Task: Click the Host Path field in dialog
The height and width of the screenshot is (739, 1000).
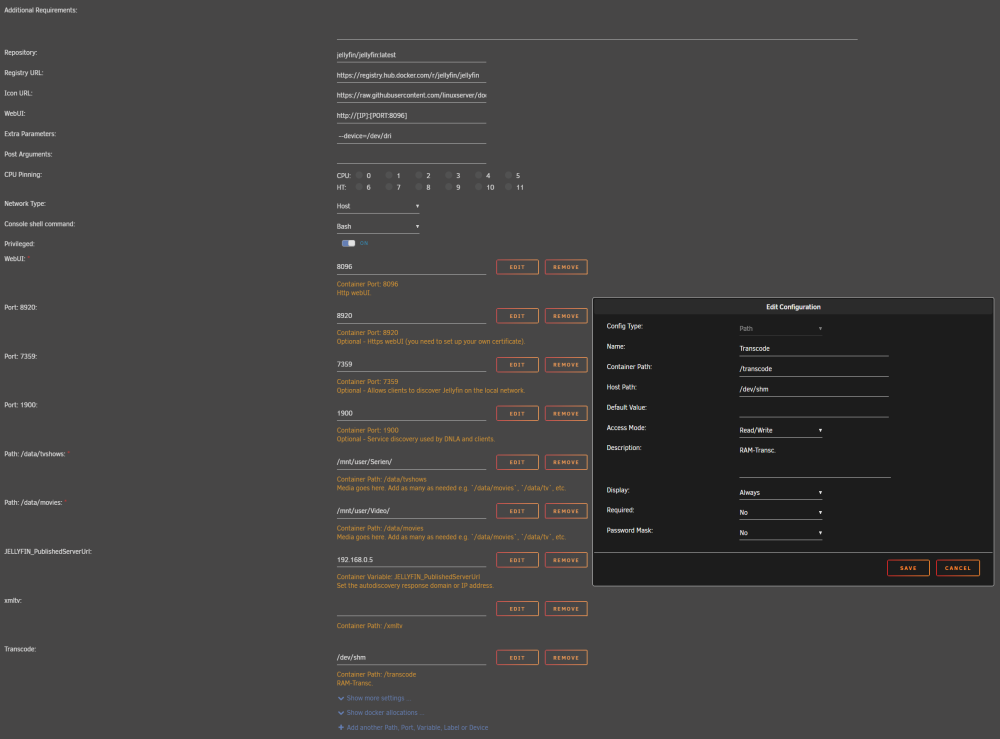Action: [814, 389]
